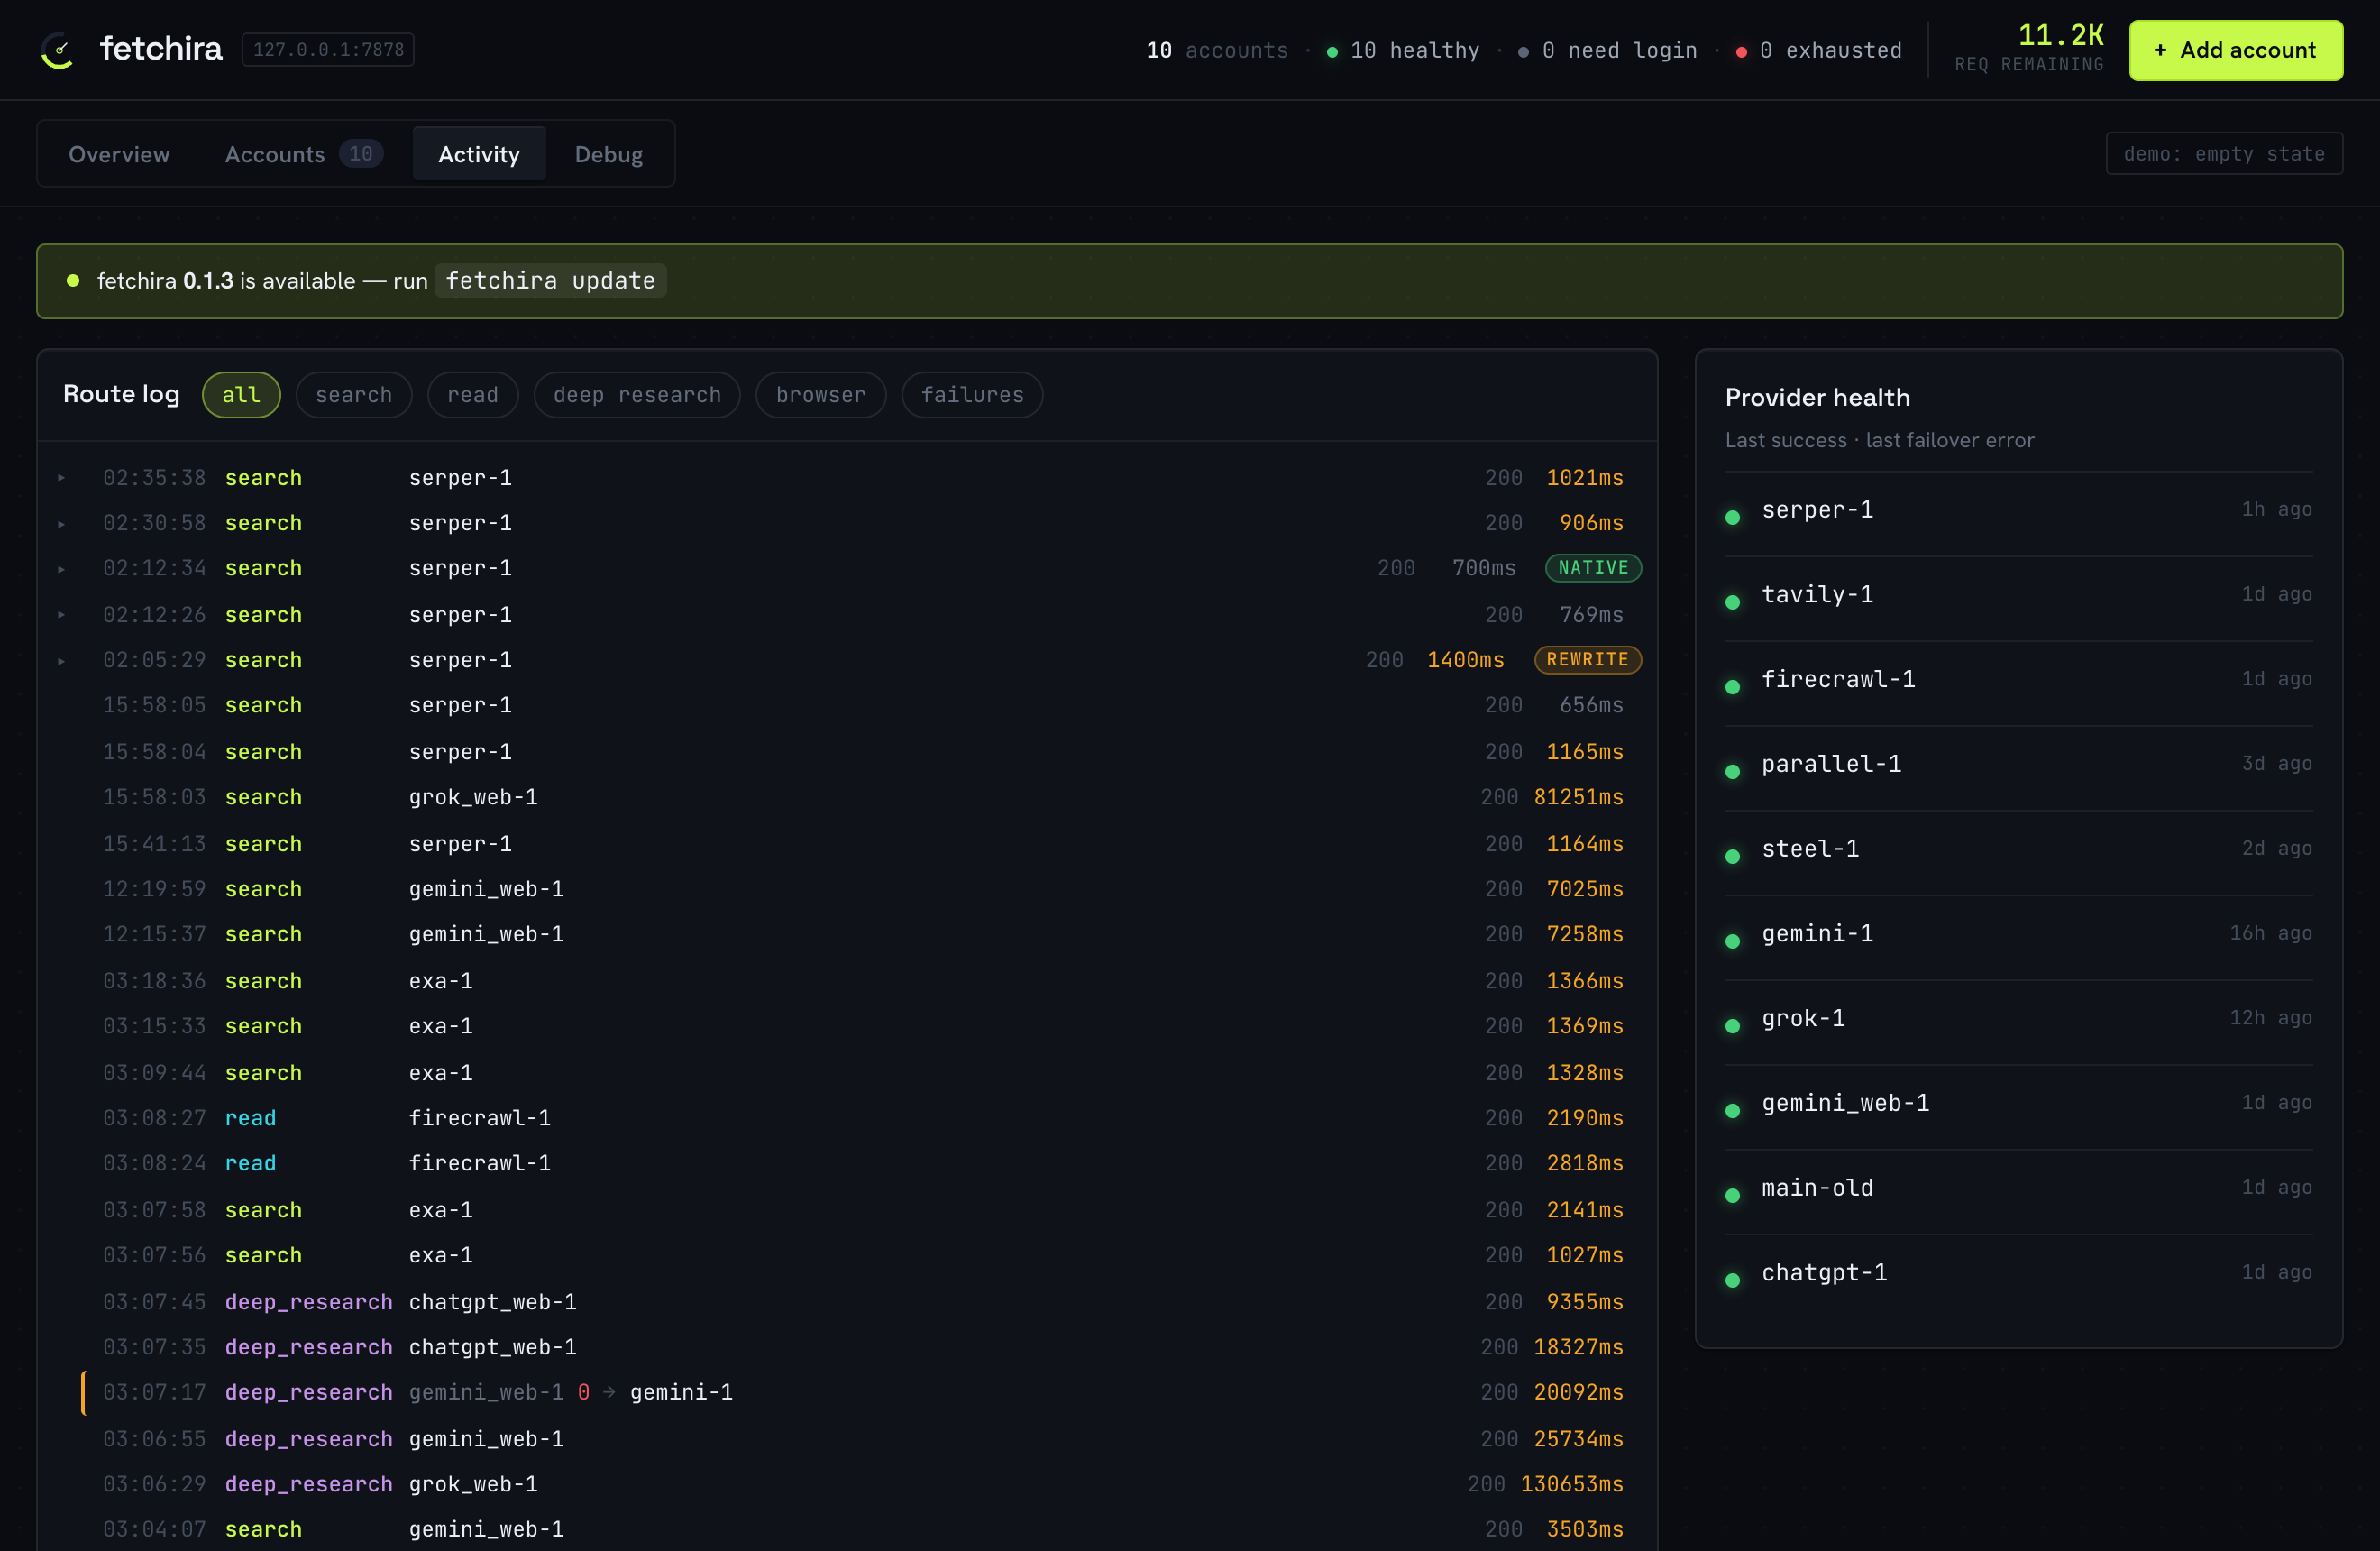This screenshot has height=1551, width=2380.
Task: Click the '10 accounts' header count
Action: 1217,51
